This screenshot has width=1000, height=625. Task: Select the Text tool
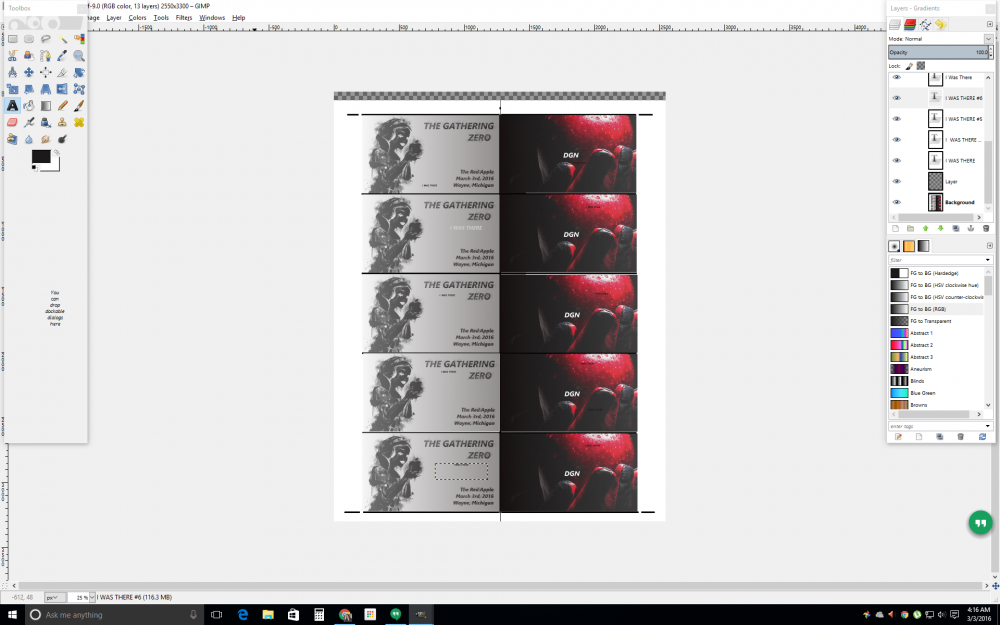pos(12,106)
